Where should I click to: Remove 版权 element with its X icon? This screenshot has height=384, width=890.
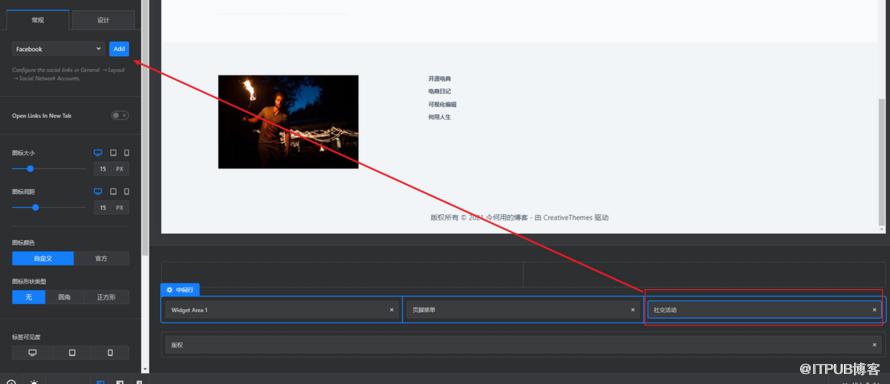(874, 345)
